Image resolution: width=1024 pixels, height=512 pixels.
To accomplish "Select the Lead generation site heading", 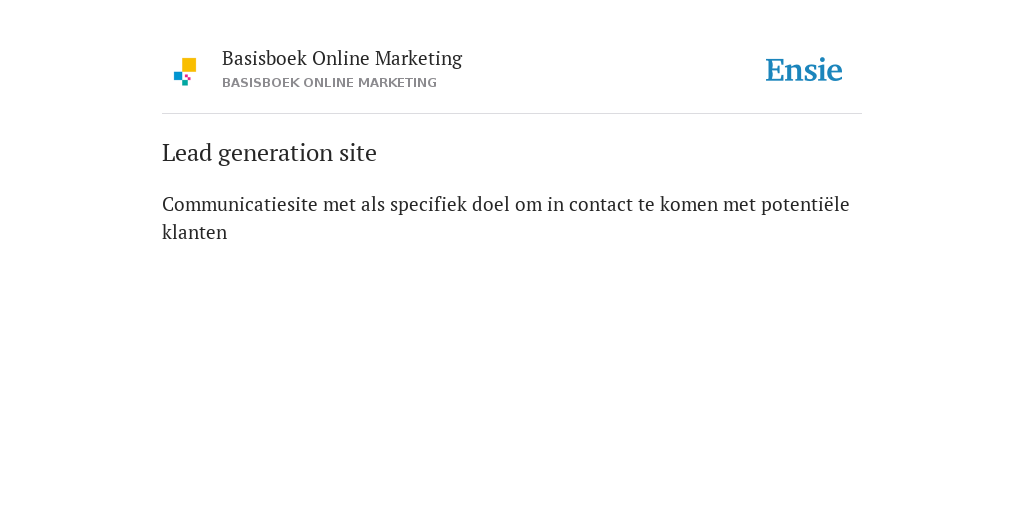I will click(x=269, y=153).
